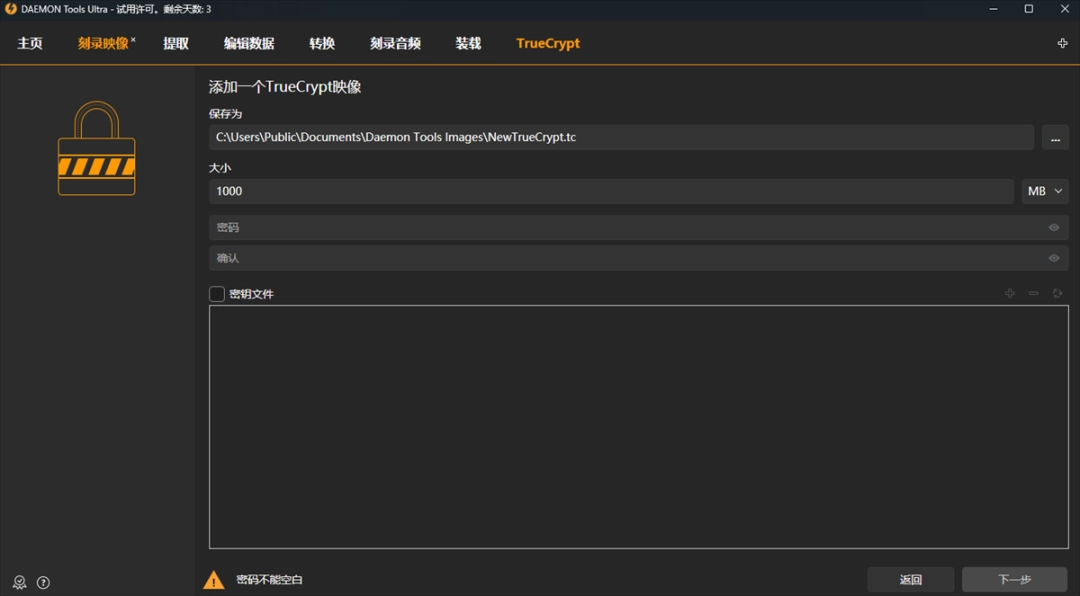Click the generate key file refresh icon
The height and width of the screenshot is (596, 1080).
pyautogui.click(x=1058, y=293)
